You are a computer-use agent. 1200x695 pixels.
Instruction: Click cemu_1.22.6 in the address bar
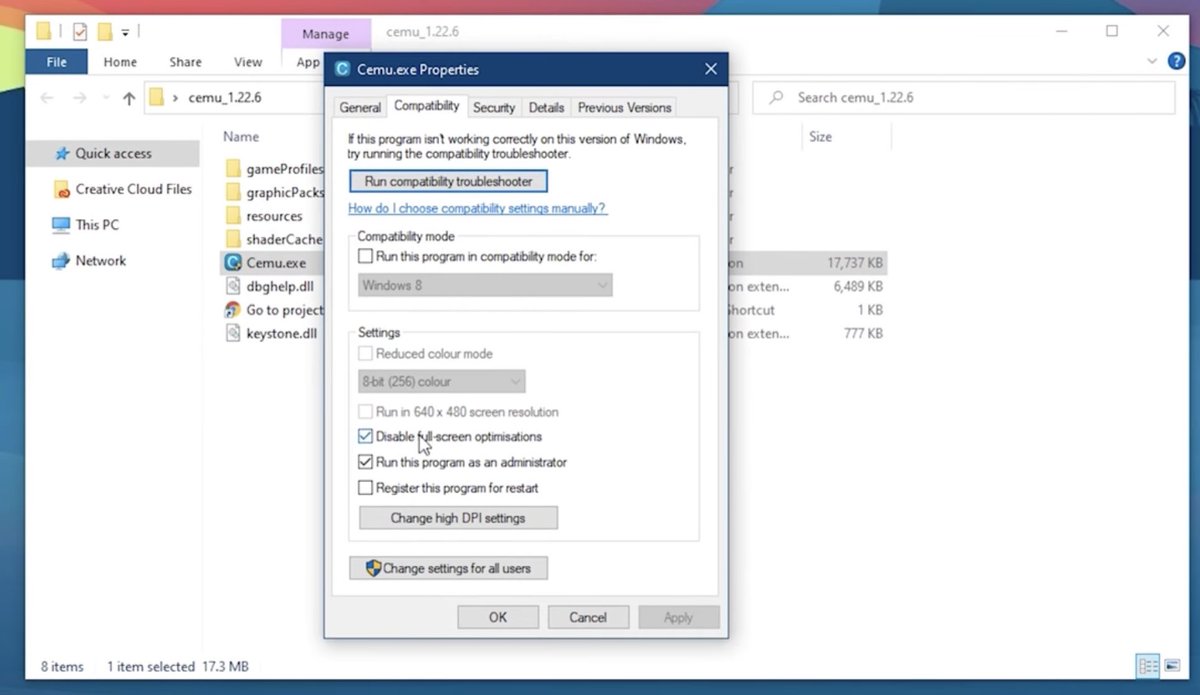coord(226,98)
